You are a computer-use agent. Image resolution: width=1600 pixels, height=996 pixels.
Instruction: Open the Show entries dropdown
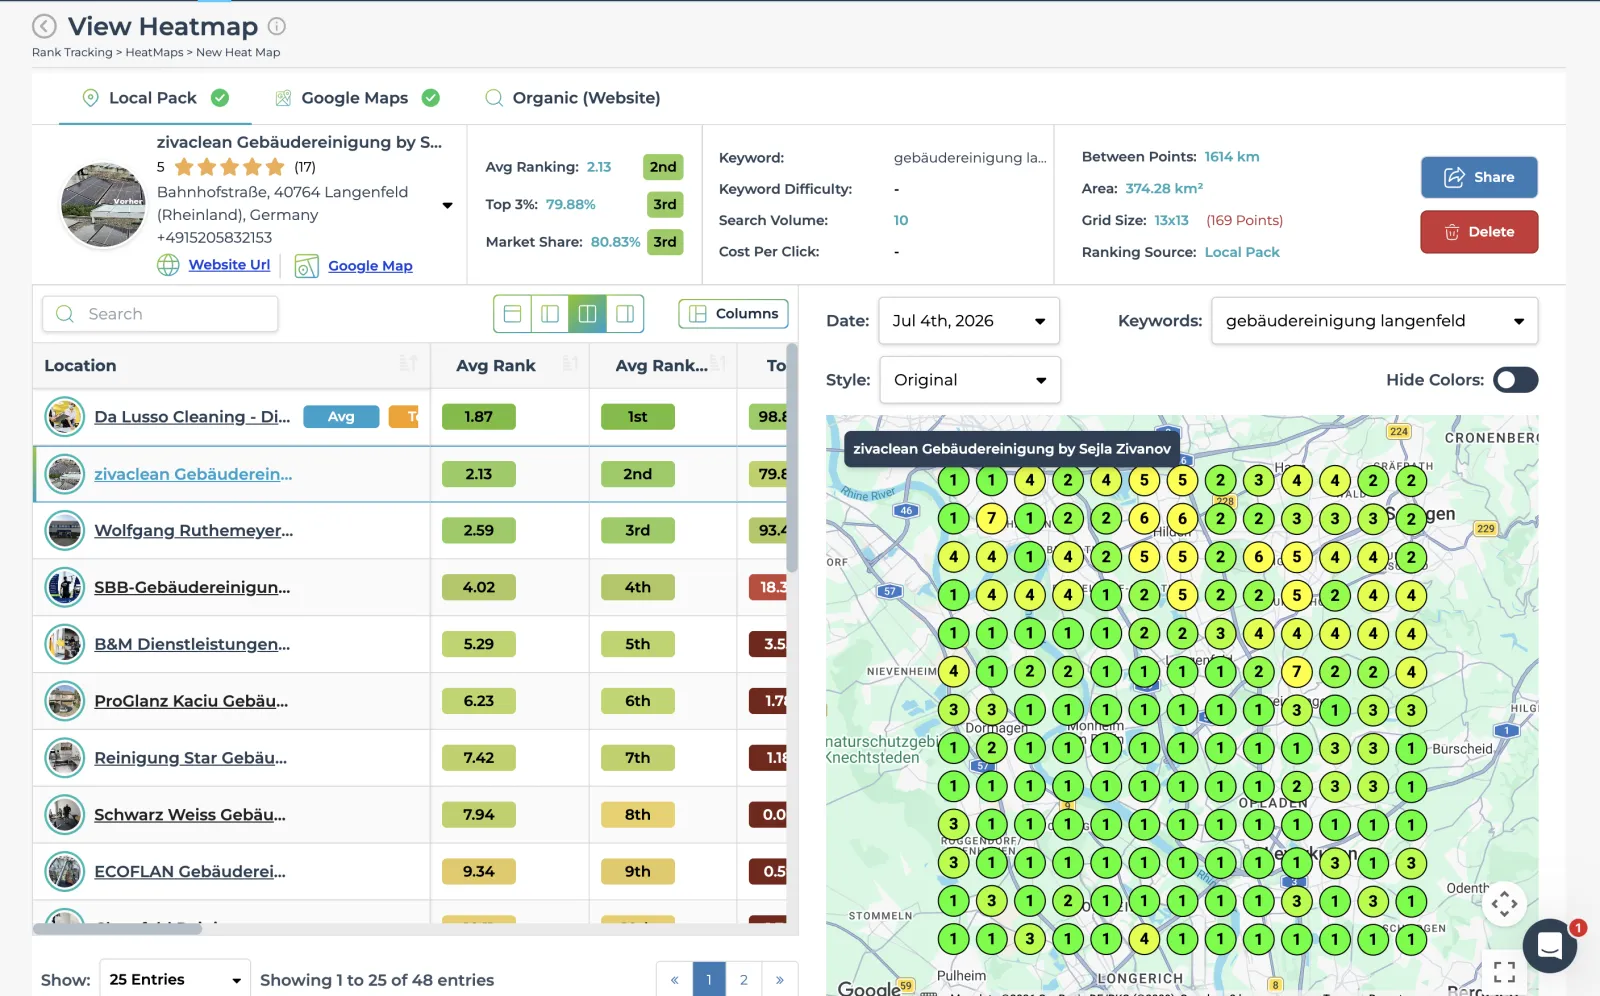174,979
